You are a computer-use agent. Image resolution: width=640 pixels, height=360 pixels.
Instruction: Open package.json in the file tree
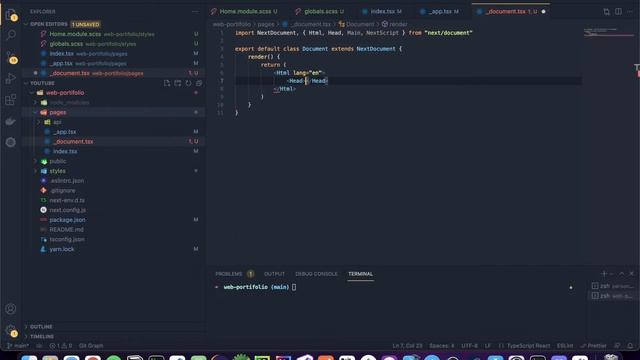[67, 220]
